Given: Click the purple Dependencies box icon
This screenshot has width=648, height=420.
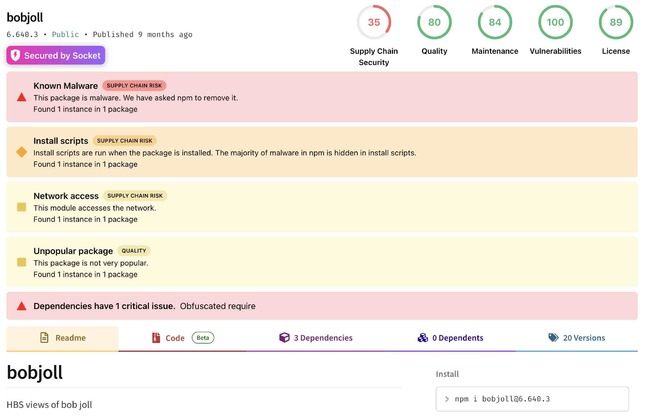Looking at the screenshot, I should tap(284, 338).
